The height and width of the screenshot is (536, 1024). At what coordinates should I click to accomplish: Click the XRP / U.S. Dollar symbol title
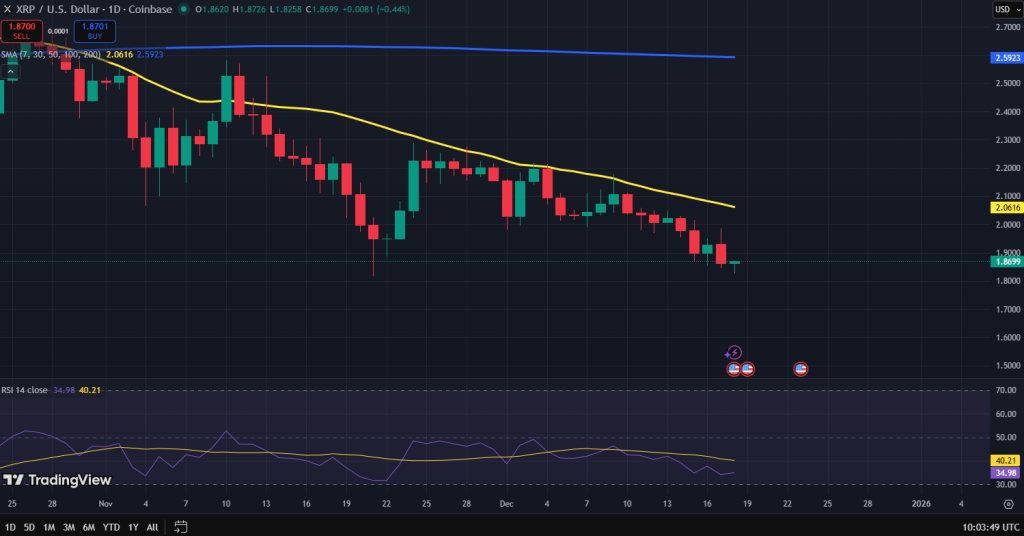coord(94,9)
